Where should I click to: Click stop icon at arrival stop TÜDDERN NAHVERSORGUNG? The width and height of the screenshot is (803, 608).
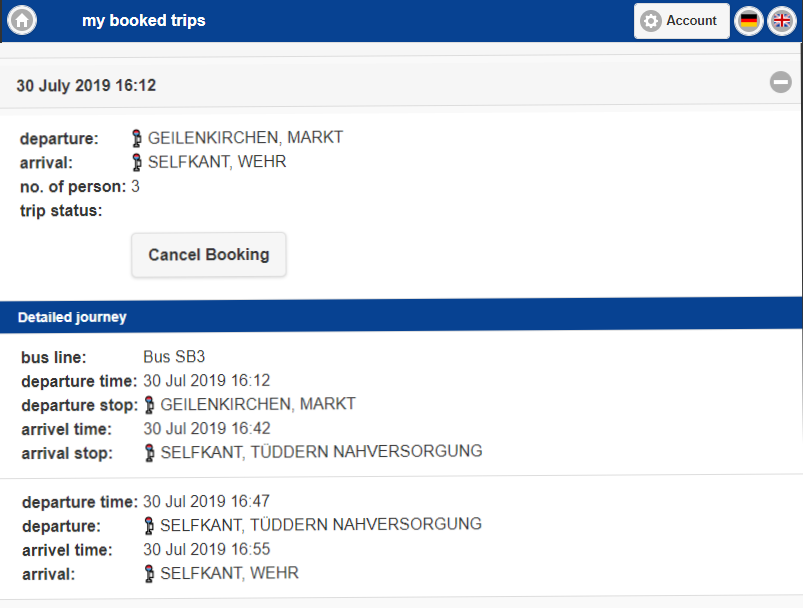pyautogui.click(x=150, y=452)
